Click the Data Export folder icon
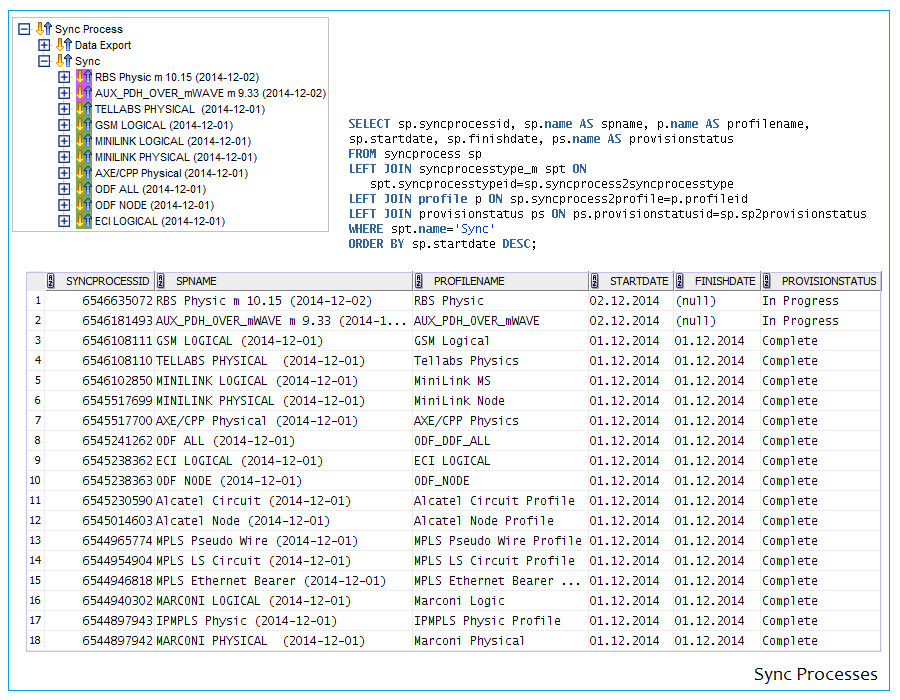This screenshot has height=700, width=900. (x=64, y=45)
